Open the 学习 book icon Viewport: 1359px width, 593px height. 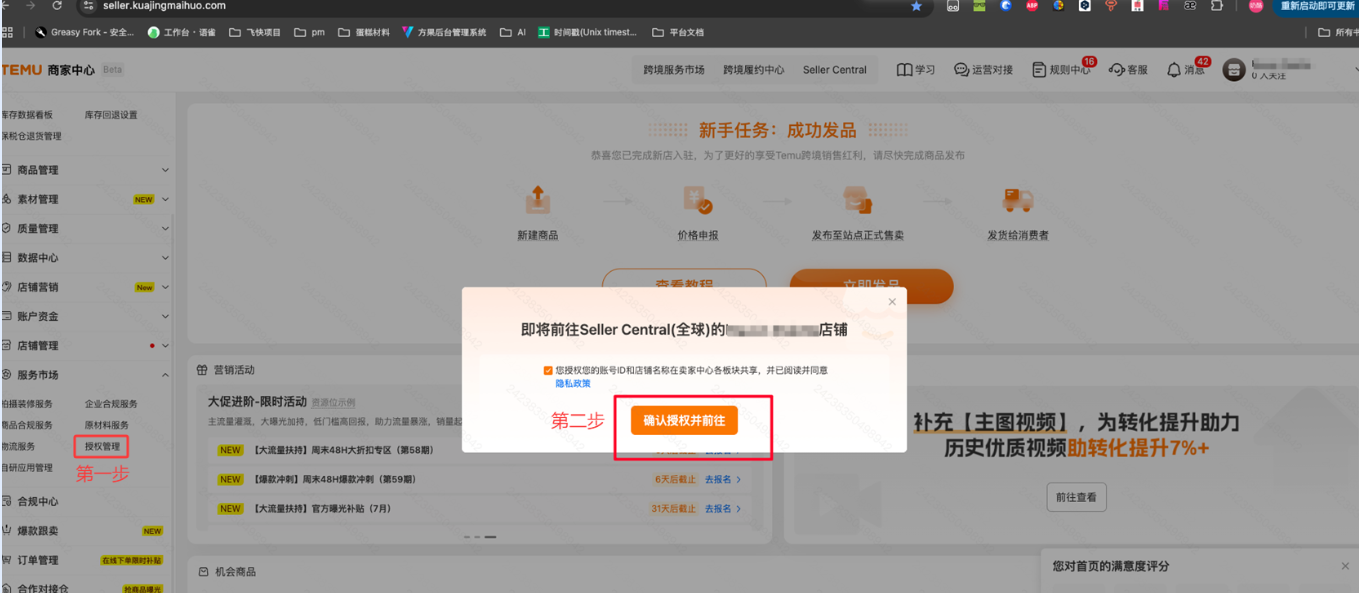(x=904, y=70)
